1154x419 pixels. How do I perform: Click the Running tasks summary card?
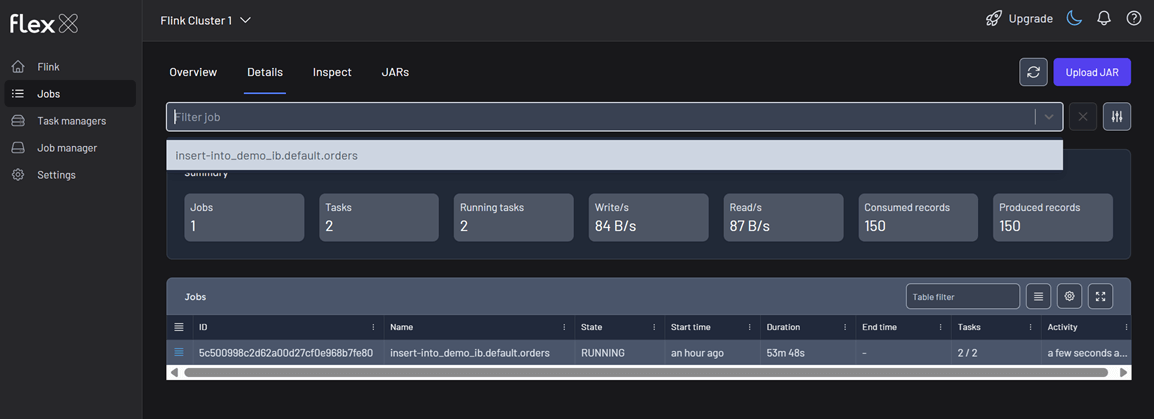[x=514, y=217]
